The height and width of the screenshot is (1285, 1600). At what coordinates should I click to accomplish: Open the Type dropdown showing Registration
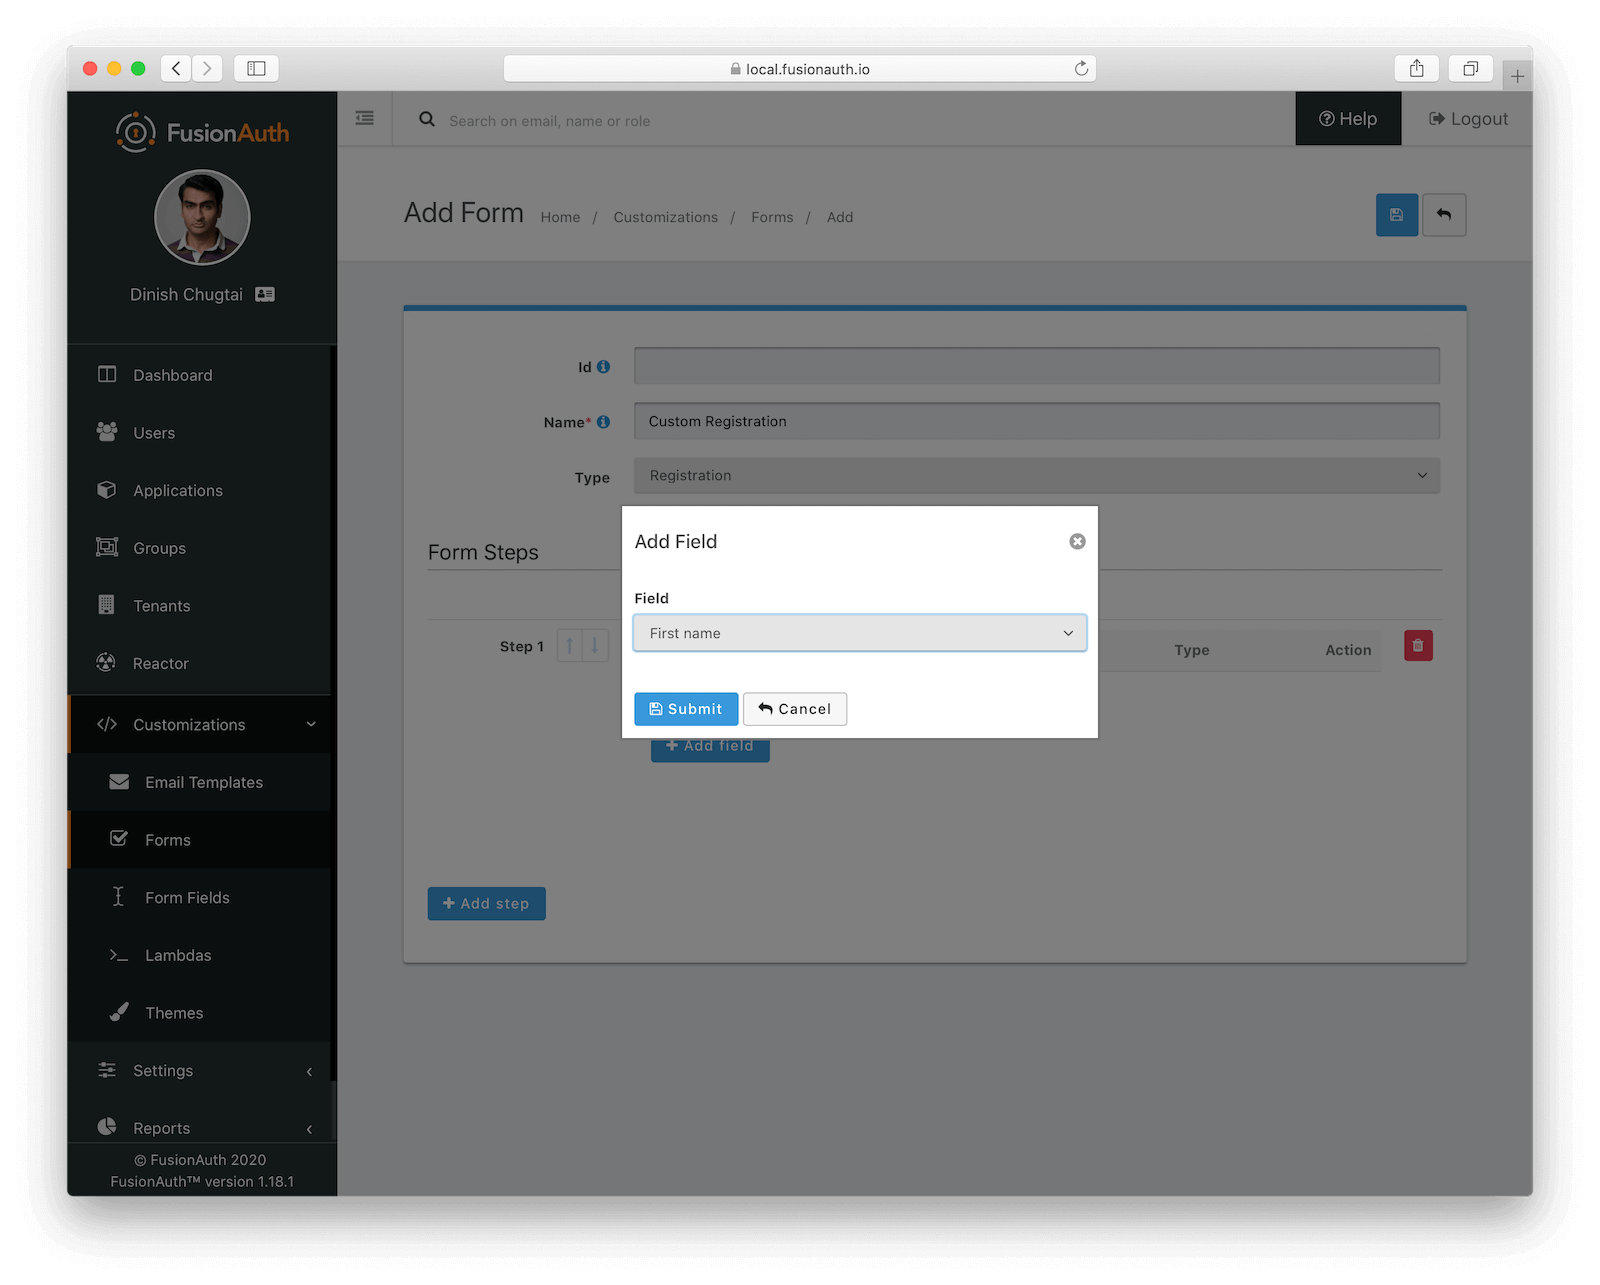[1036, 476]
